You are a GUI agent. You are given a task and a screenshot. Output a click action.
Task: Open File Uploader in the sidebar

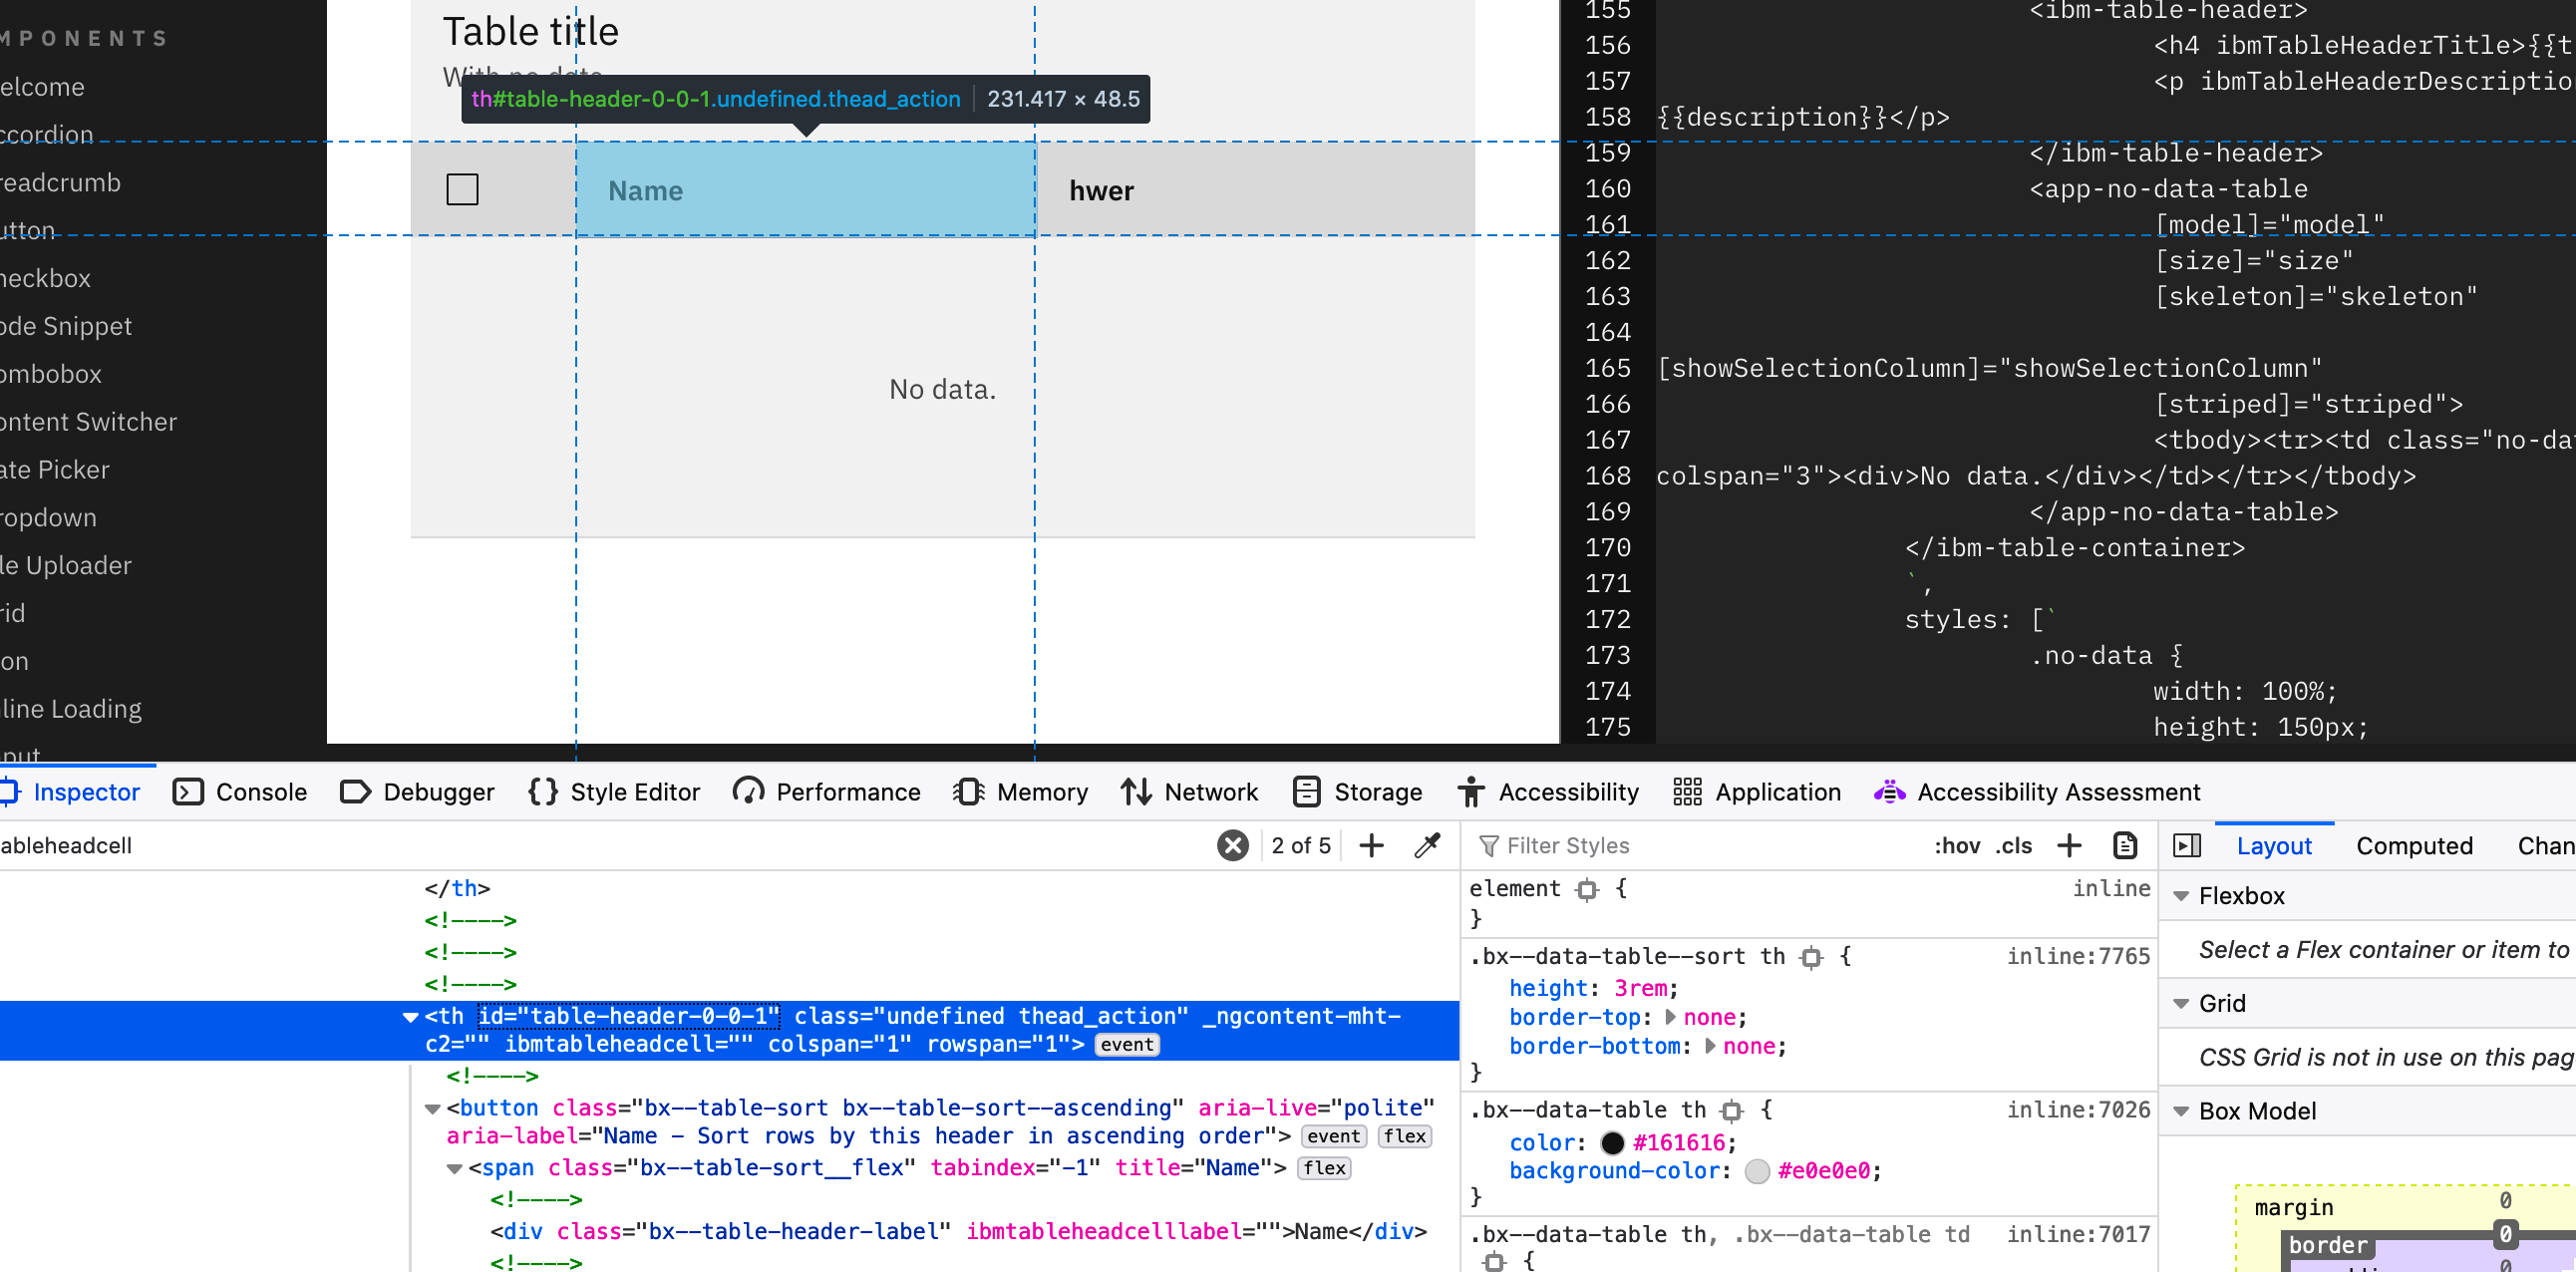pos(66,567)
